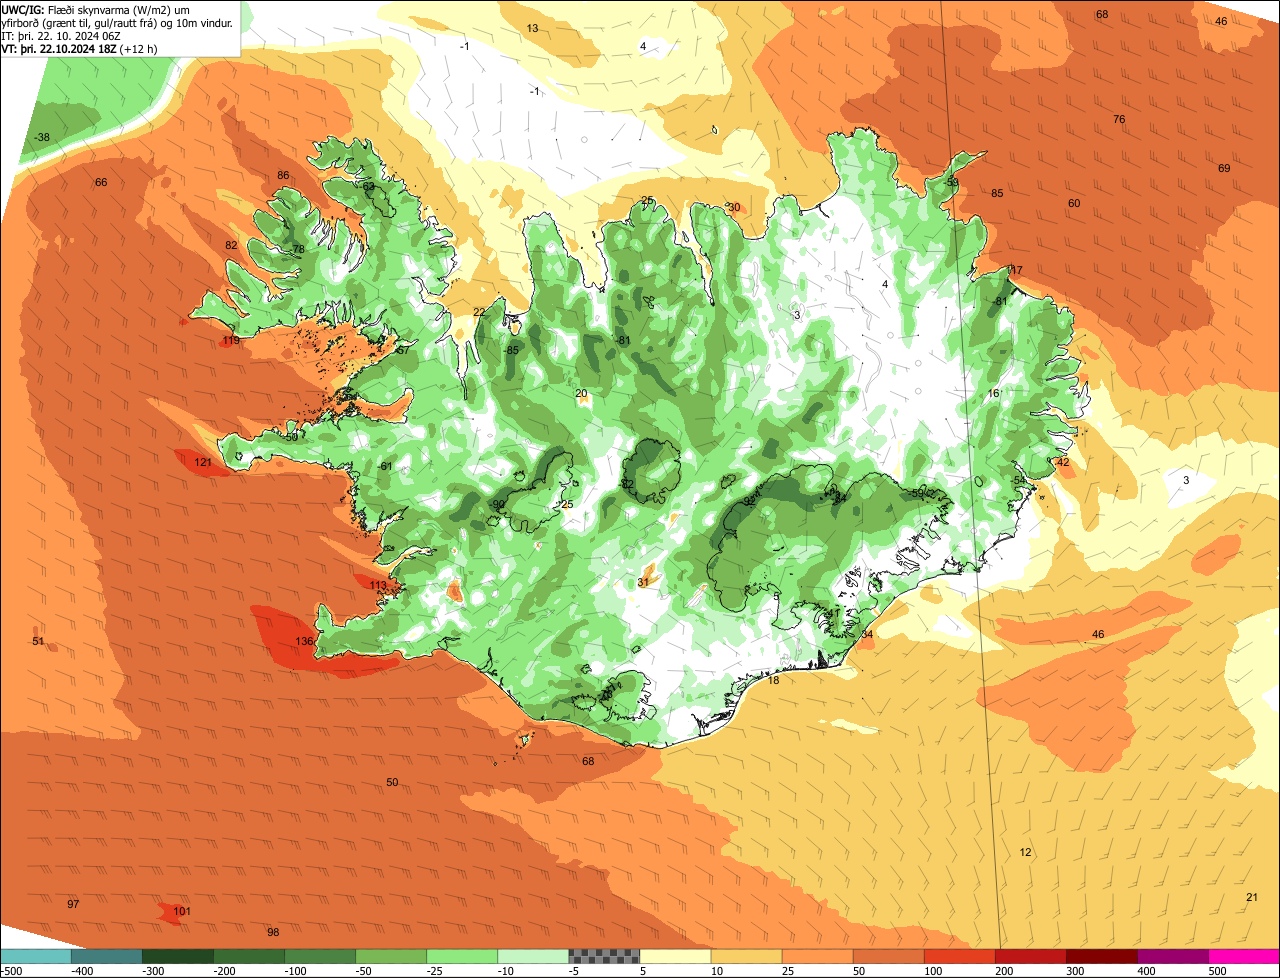Click the teal swatch between -500 and -400

(x=36, y=956)
